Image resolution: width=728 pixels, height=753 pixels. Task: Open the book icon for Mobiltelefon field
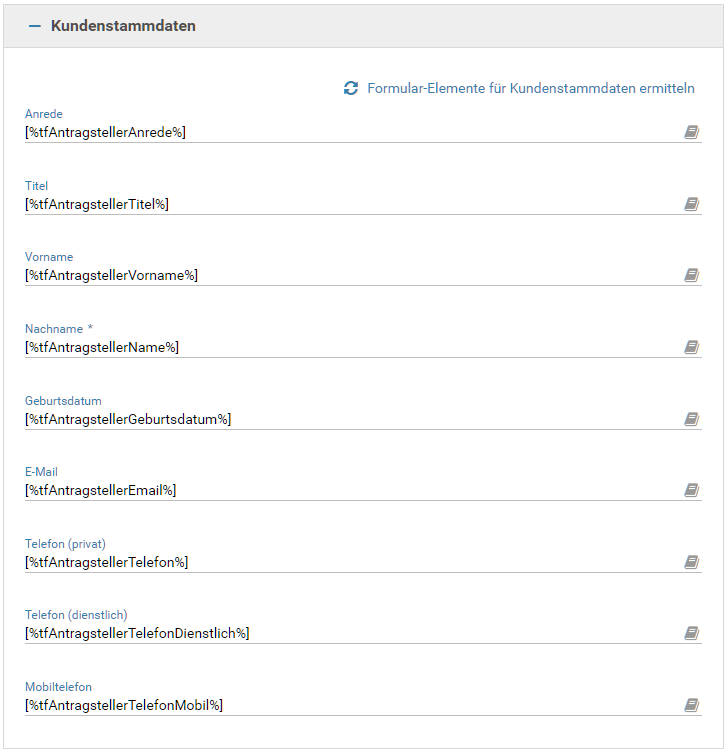[x=691, y=705]
